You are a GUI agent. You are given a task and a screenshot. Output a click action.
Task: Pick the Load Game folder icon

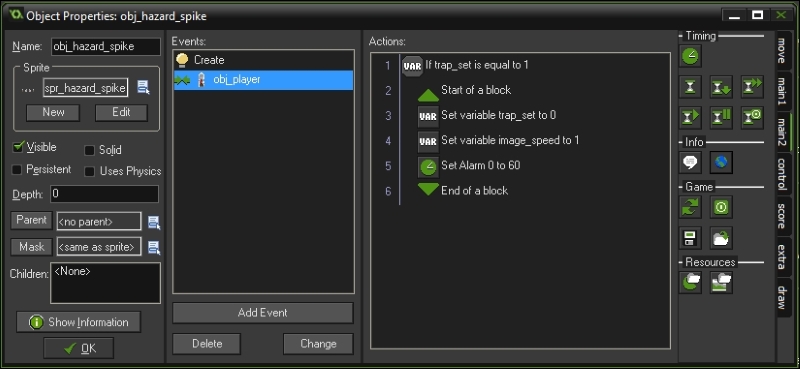pyautogui.click(x=721, y=238)
